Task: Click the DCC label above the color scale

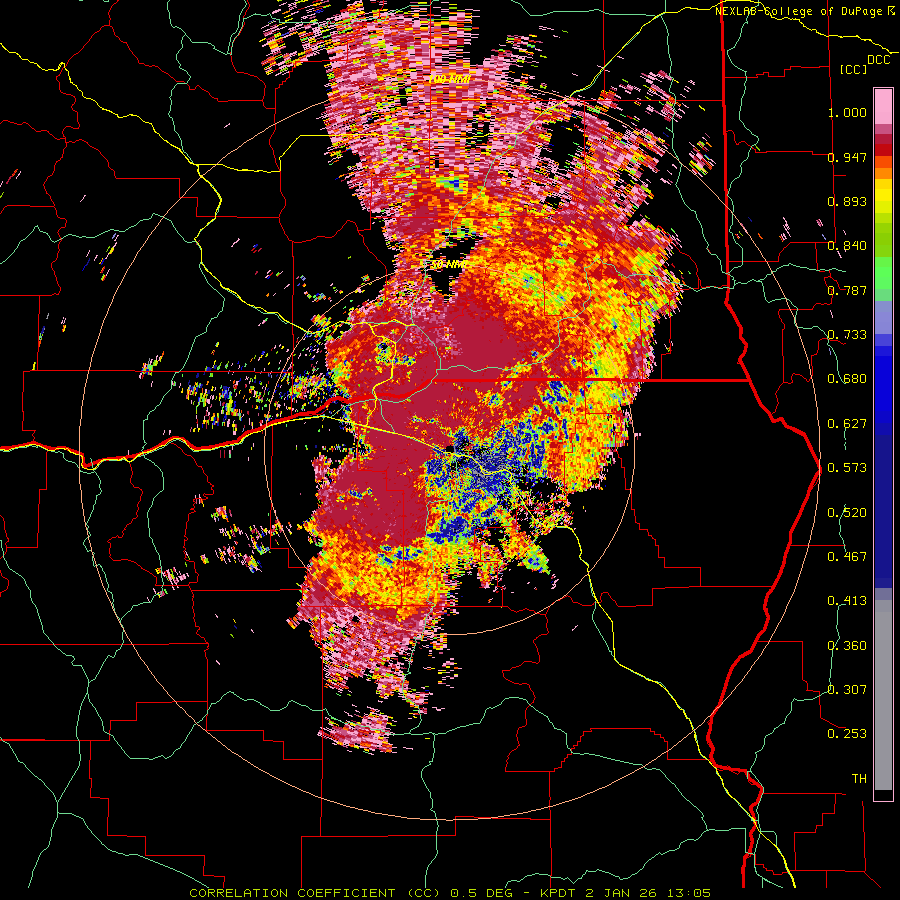Action: (878, 60)
